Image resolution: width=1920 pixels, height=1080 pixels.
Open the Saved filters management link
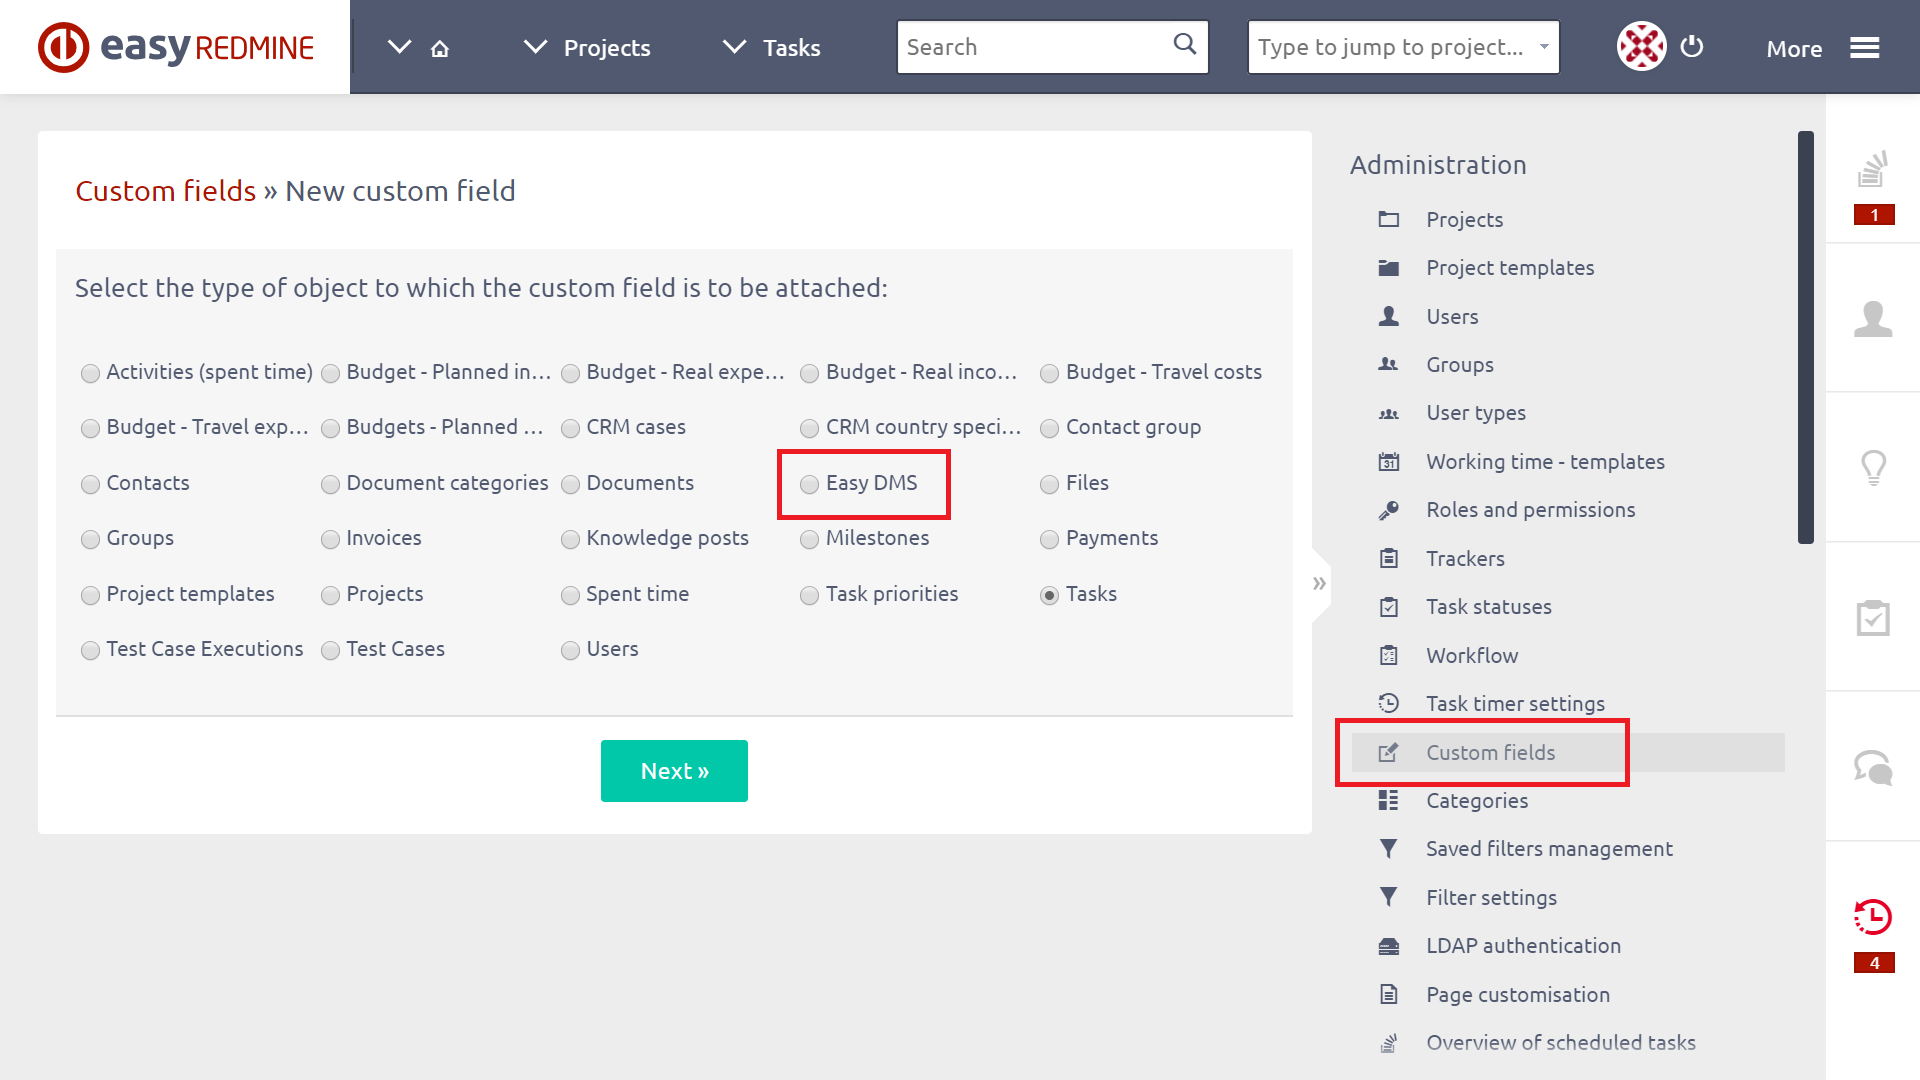click(x=1549, y=849)
